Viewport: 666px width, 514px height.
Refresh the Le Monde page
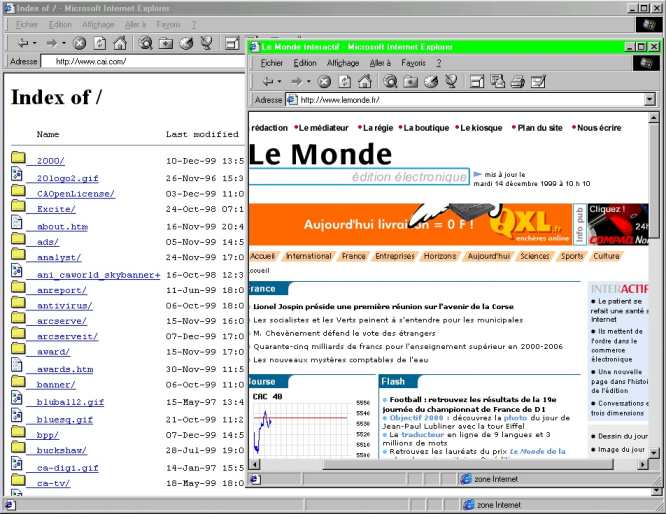click(x=345, y=81)
